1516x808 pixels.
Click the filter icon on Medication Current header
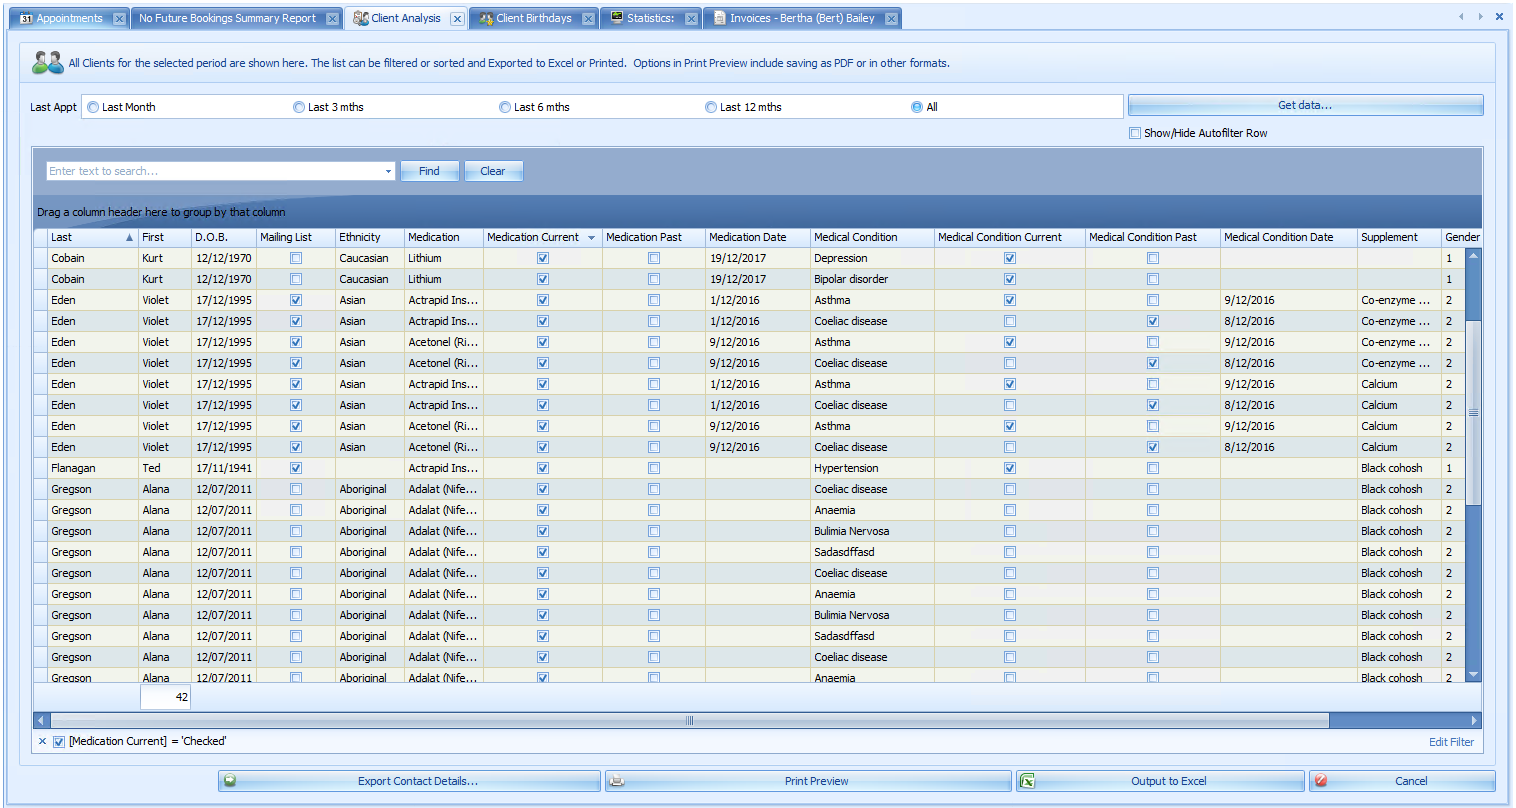[591, 238]
